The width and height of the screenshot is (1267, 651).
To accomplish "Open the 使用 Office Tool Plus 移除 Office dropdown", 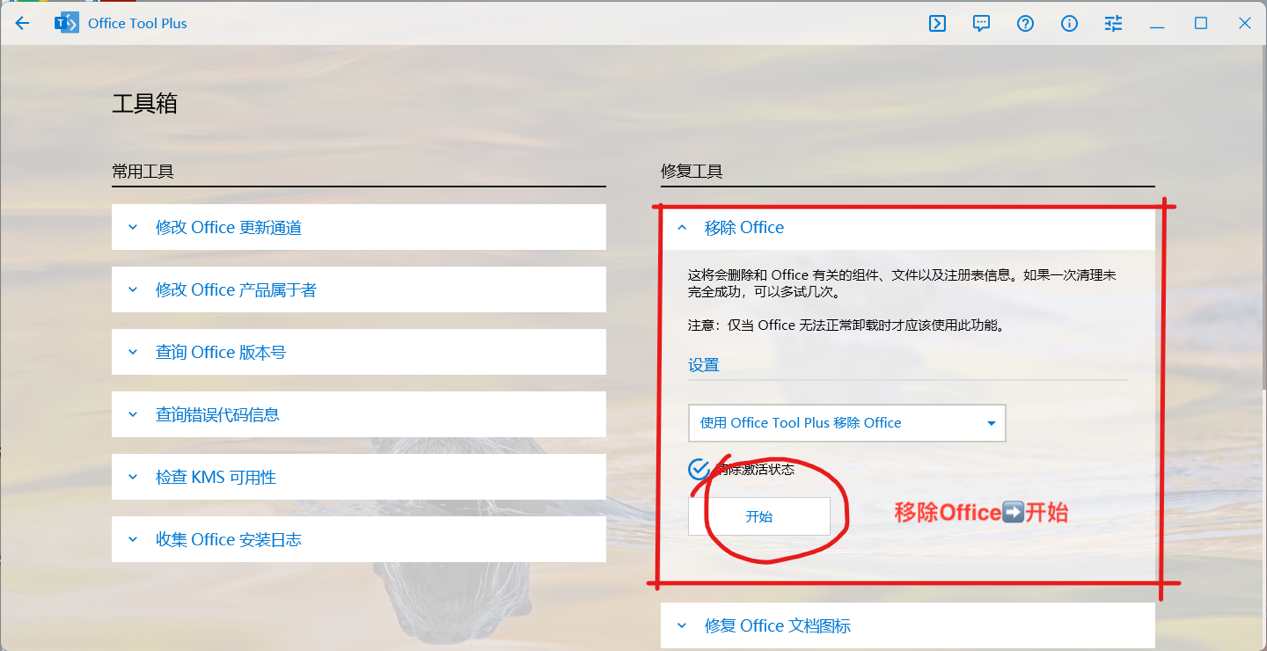I will [x=846, y=423].
